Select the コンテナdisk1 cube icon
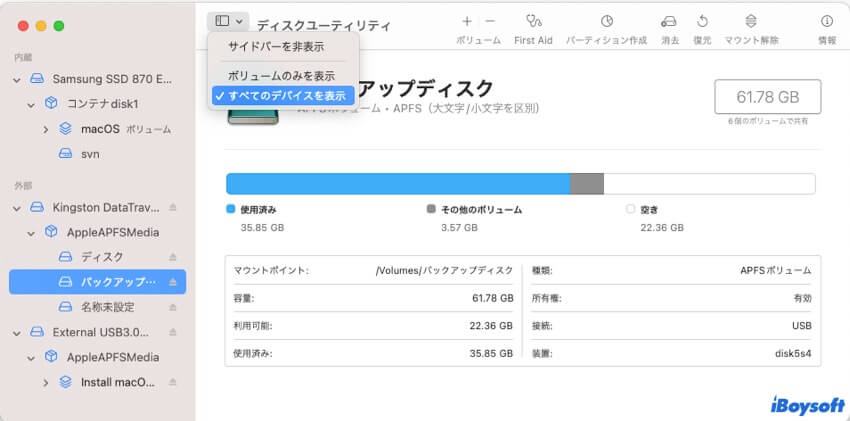 (x=51, y=103)
